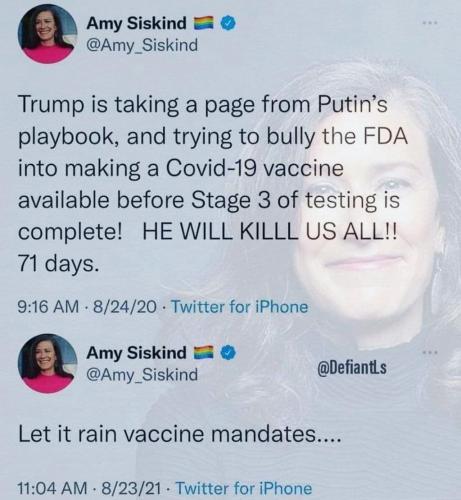Click the rainbow flag emoji in the 8/24/20 tweet header
This screenshot has height=500, width=461.
204,23
